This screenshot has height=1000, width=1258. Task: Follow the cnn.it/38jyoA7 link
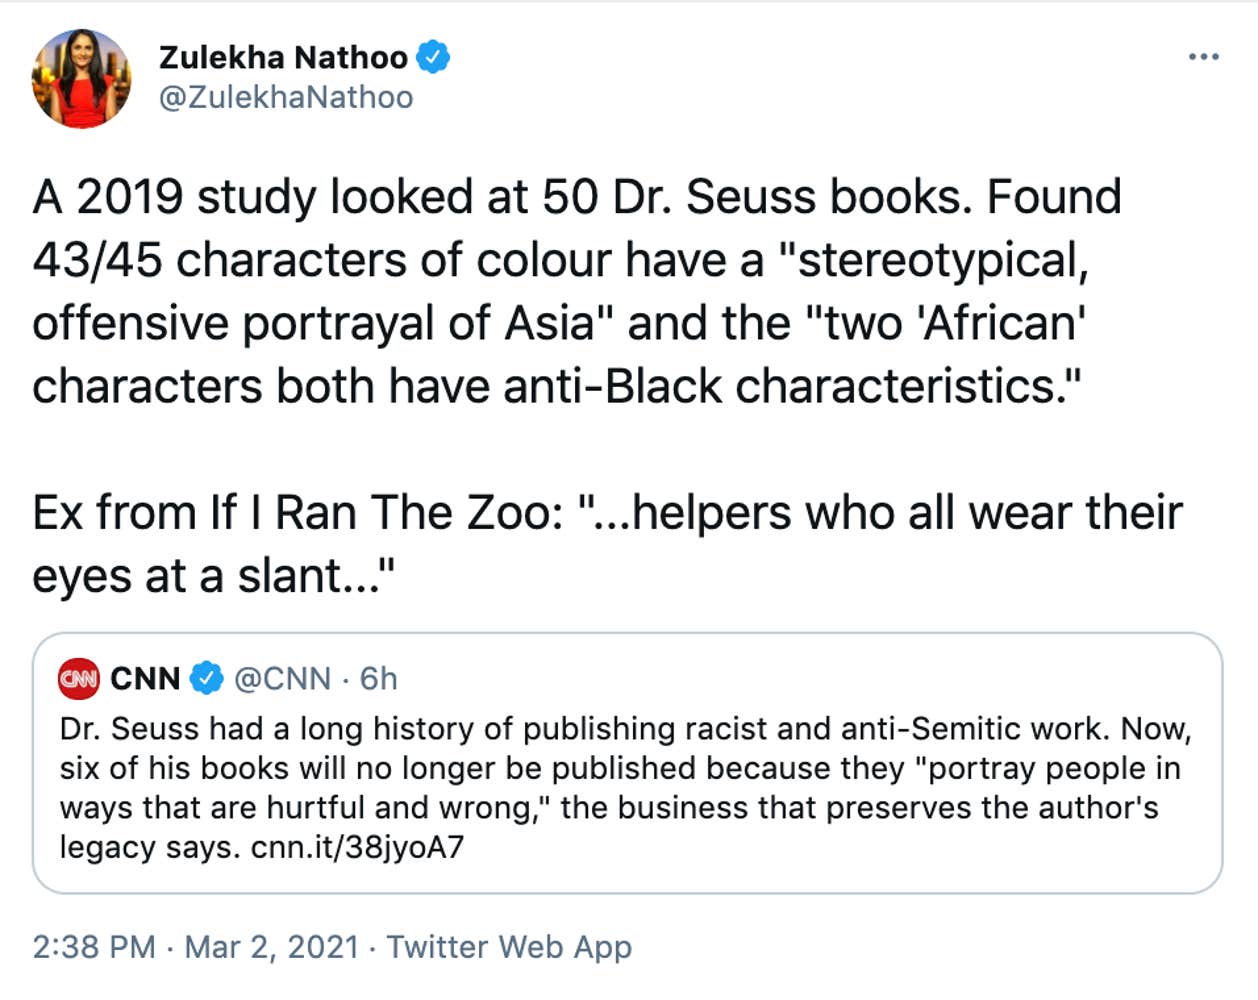click(x=358, y=848)
